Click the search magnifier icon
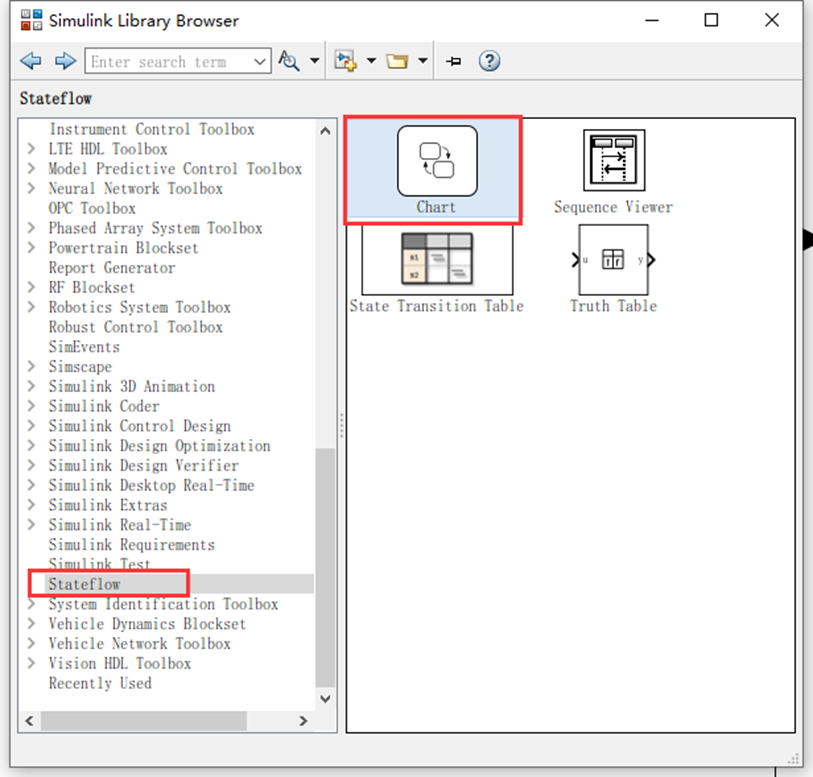 (289, 61)
